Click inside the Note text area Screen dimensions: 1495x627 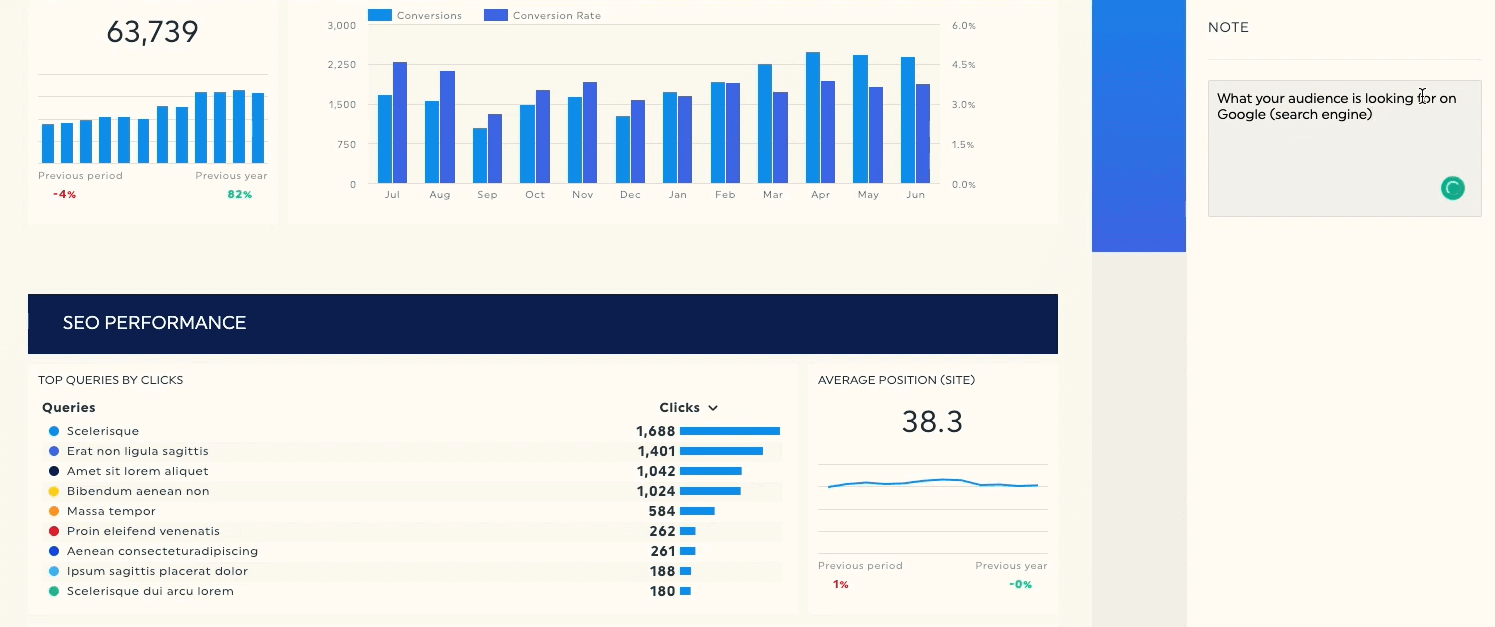coord(1344,148)
